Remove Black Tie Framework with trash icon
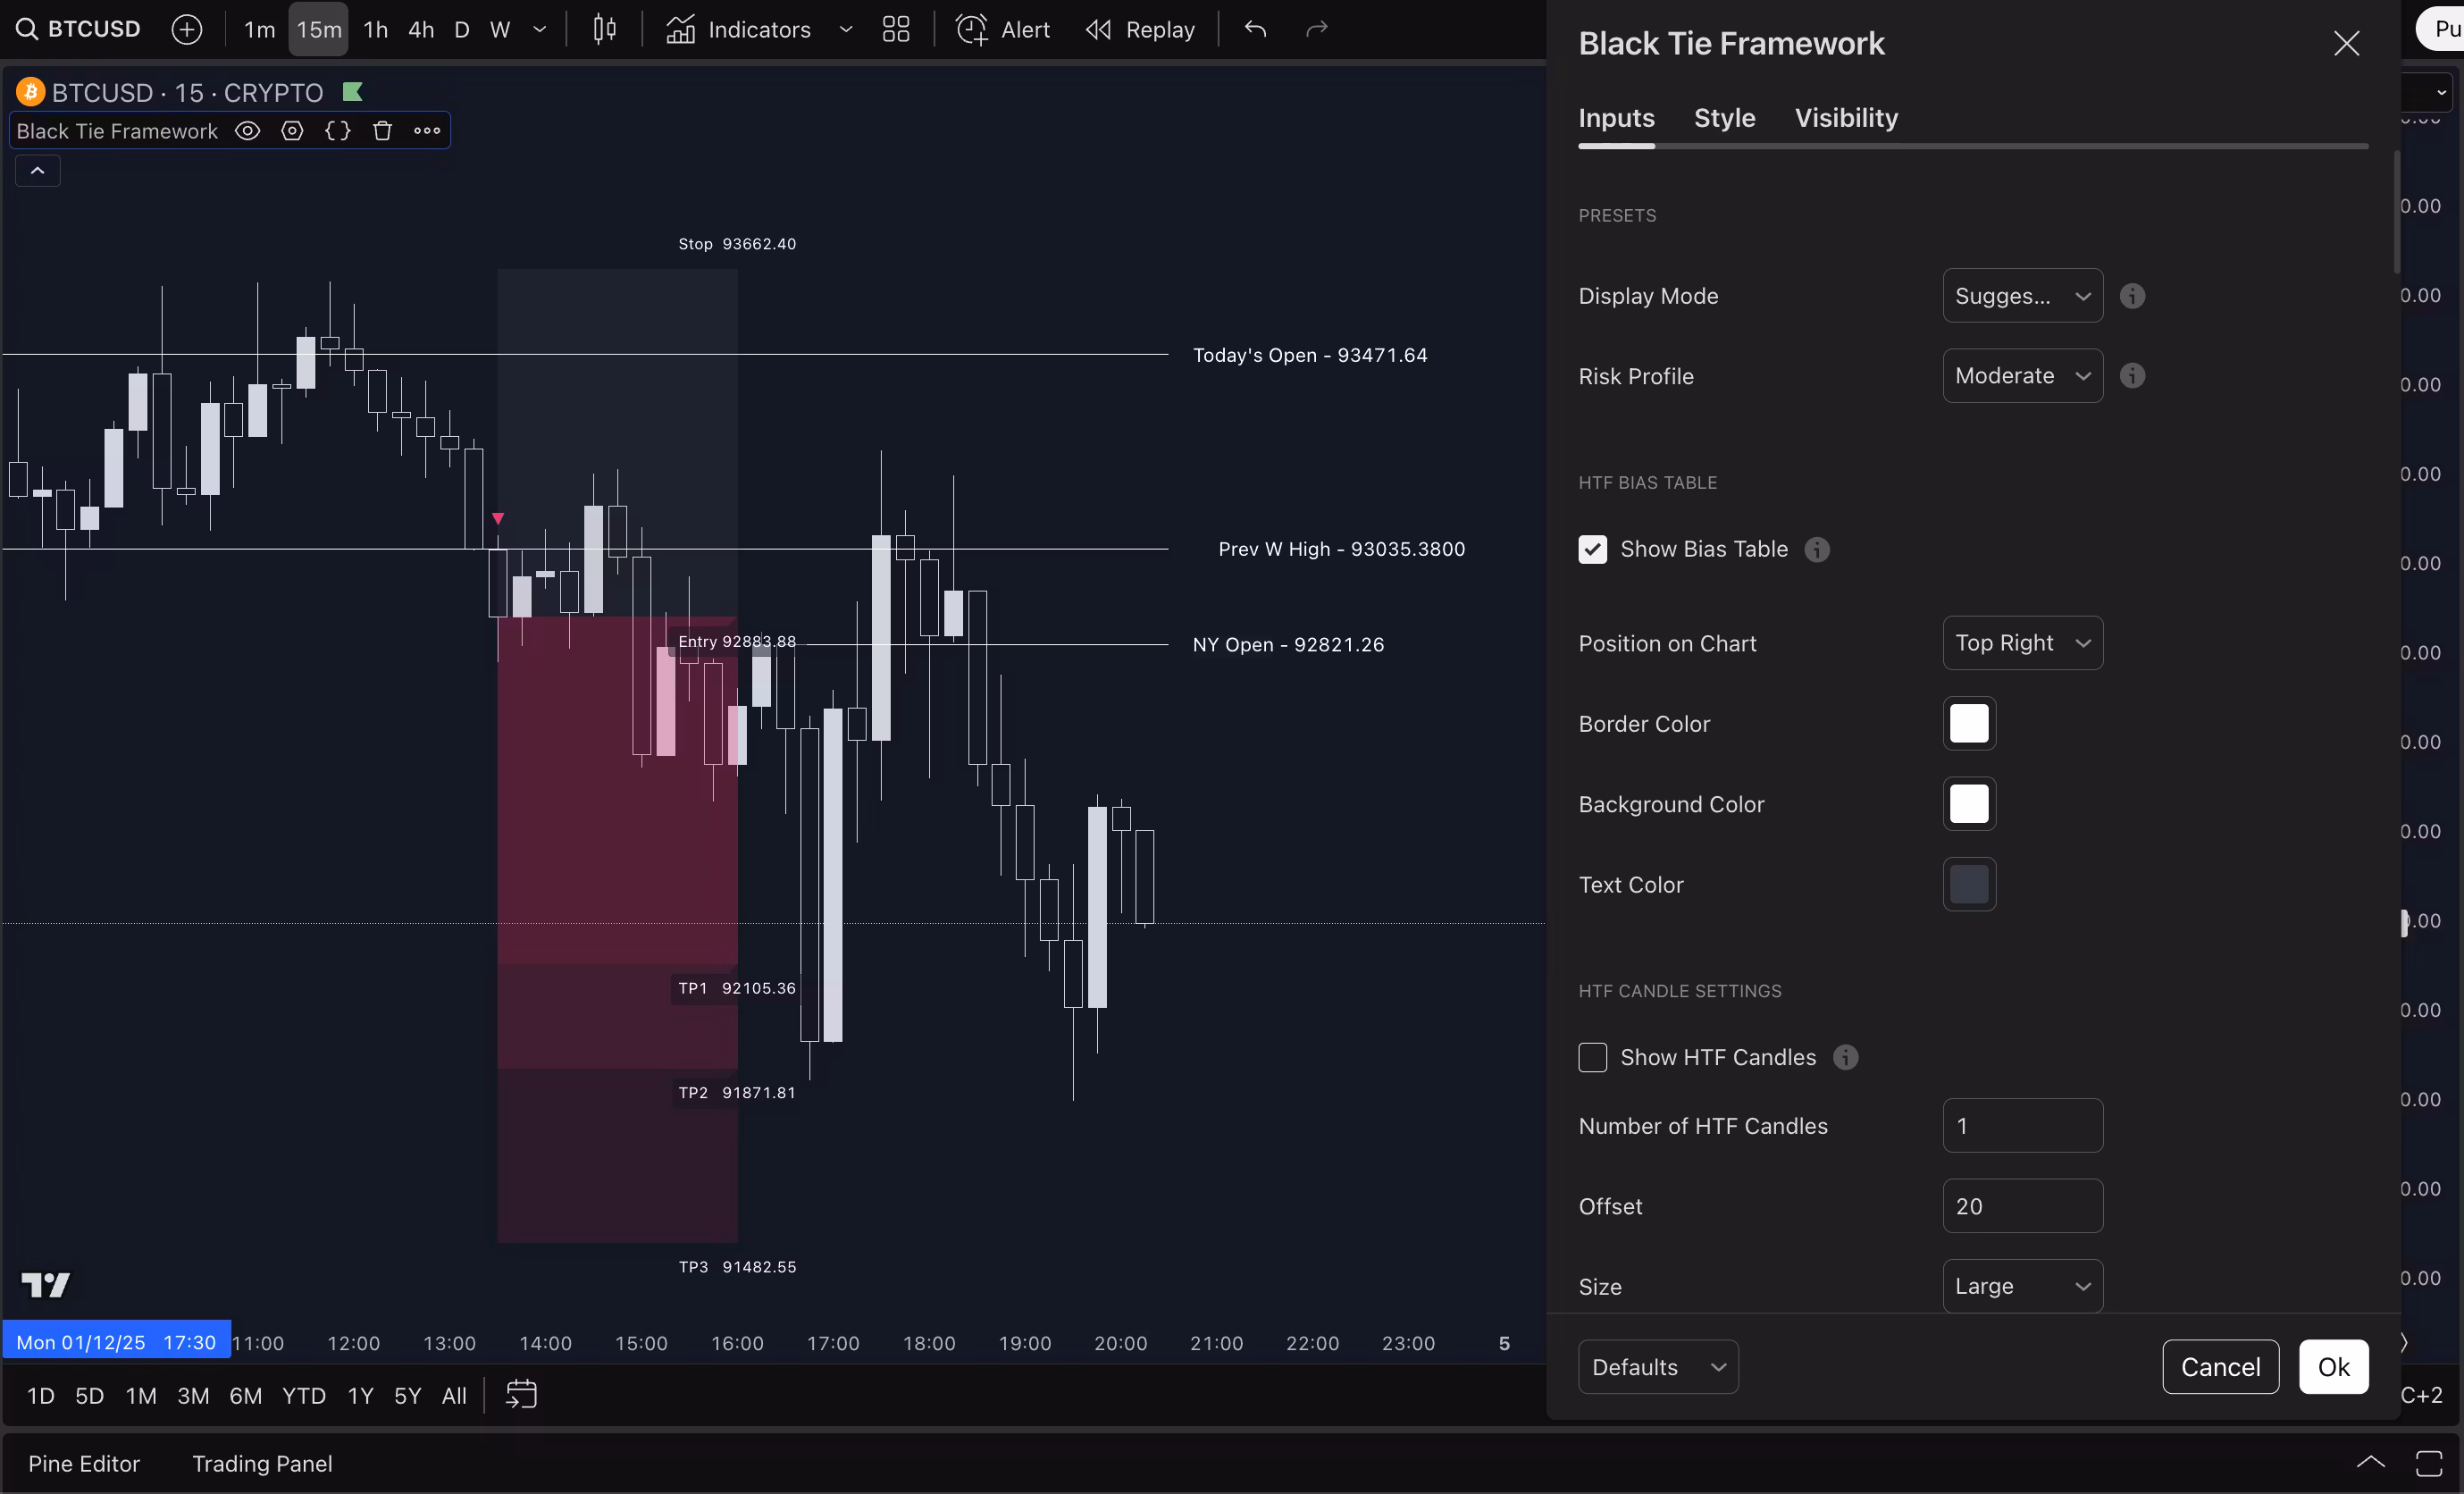Viewport: 2464px width, 1494px height. (382, 131)
